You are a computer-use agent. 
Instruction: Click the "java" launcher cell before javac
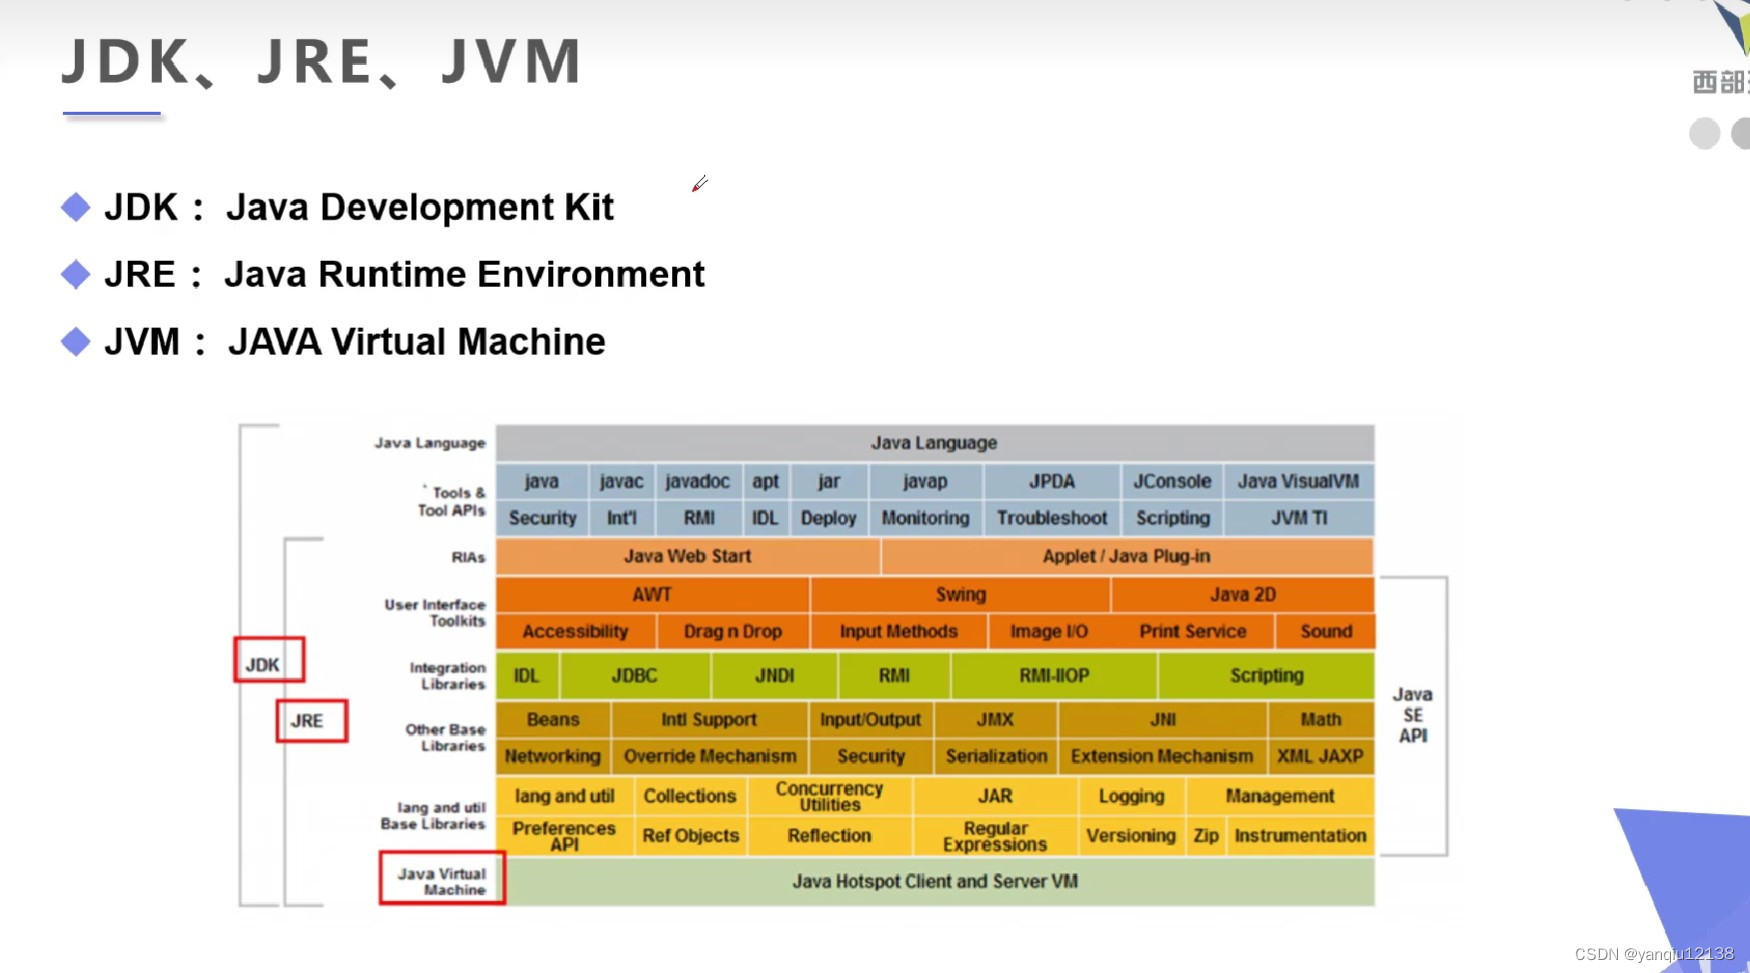tap(542, 481)
